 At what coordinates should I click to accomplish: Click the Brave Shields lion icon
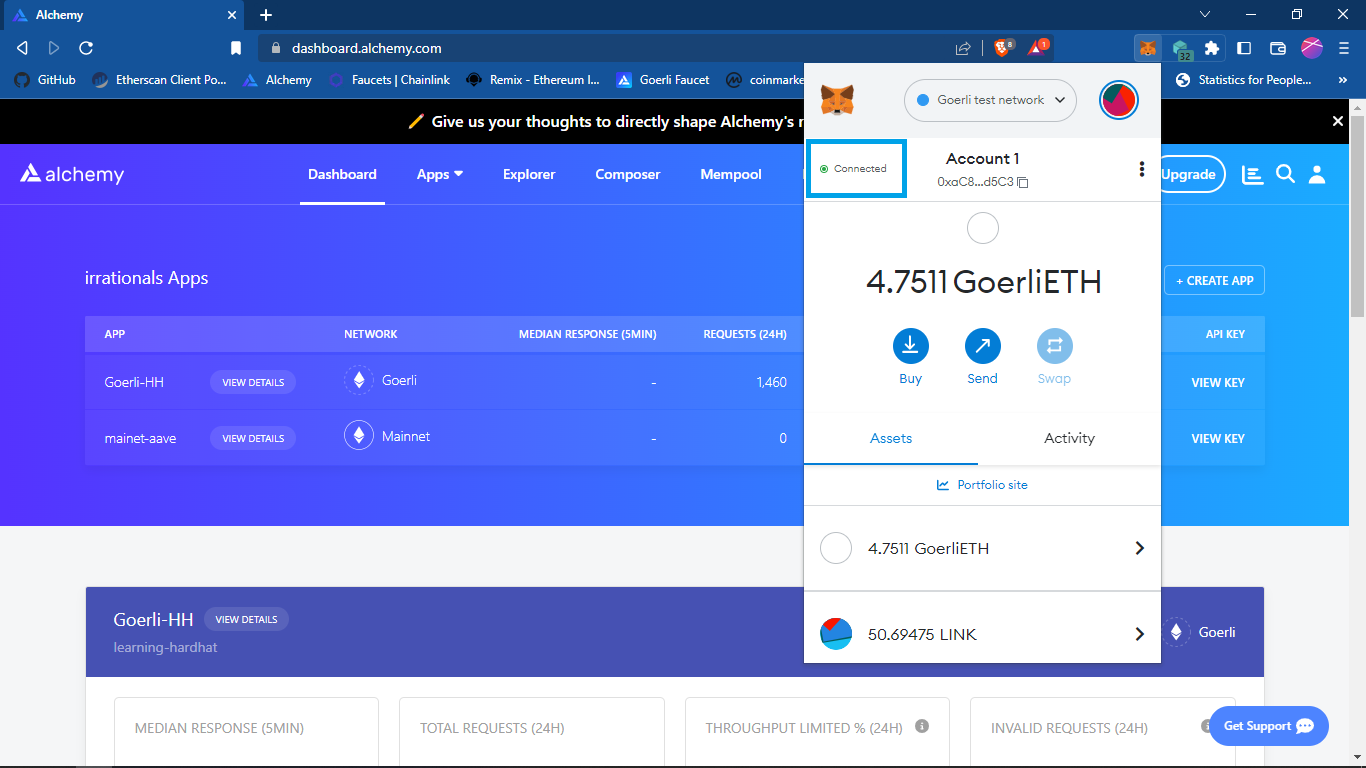point(1004,48)
